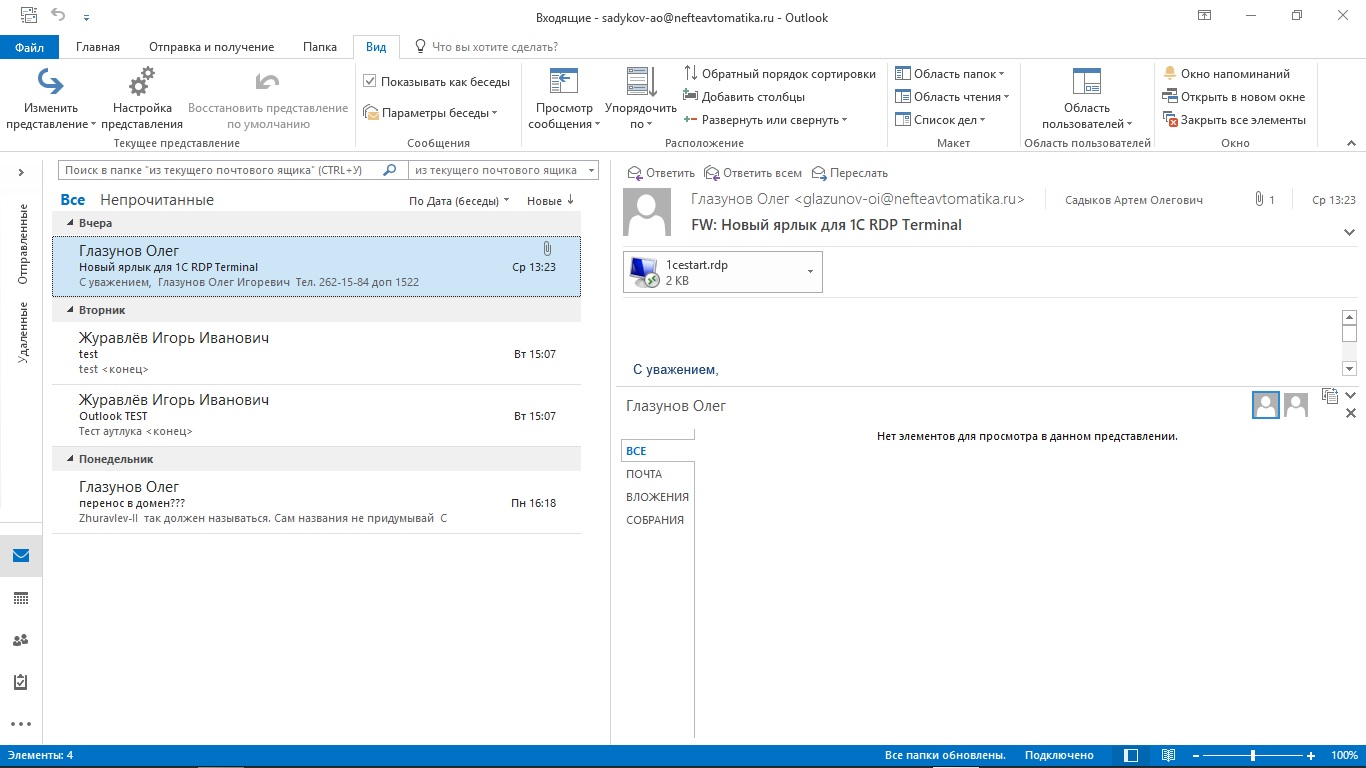Open View Settings (Настройка представления)
The height and width of the screenshot is (768, 1366).
[x=142, y=98]
